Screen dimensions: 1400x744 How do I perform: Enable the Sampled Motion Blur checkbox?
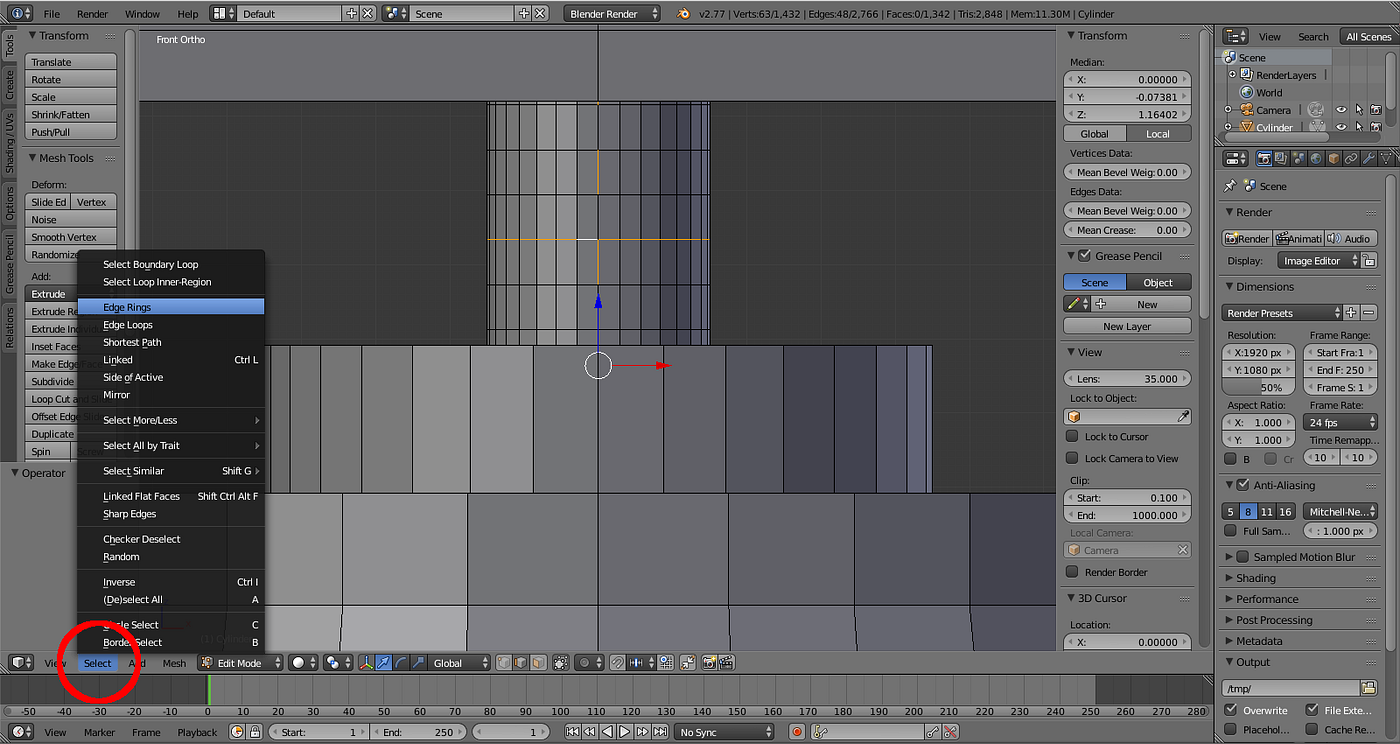(x=1243, y=557)
